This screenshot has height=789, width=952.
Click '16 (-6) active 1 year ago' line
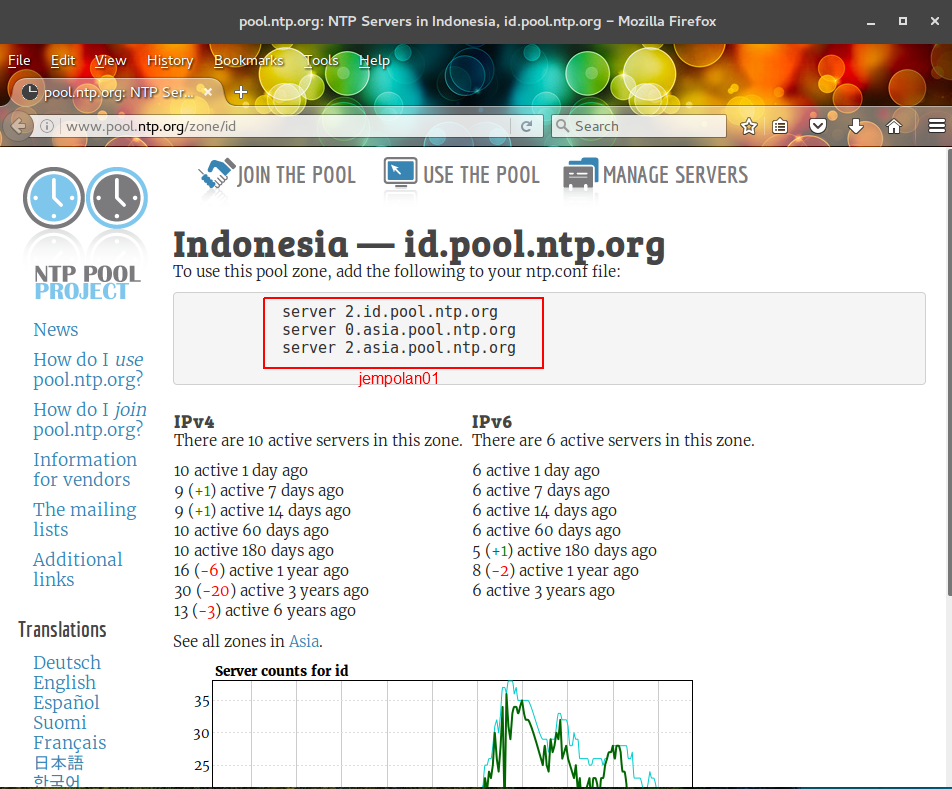tap(261, 571)
